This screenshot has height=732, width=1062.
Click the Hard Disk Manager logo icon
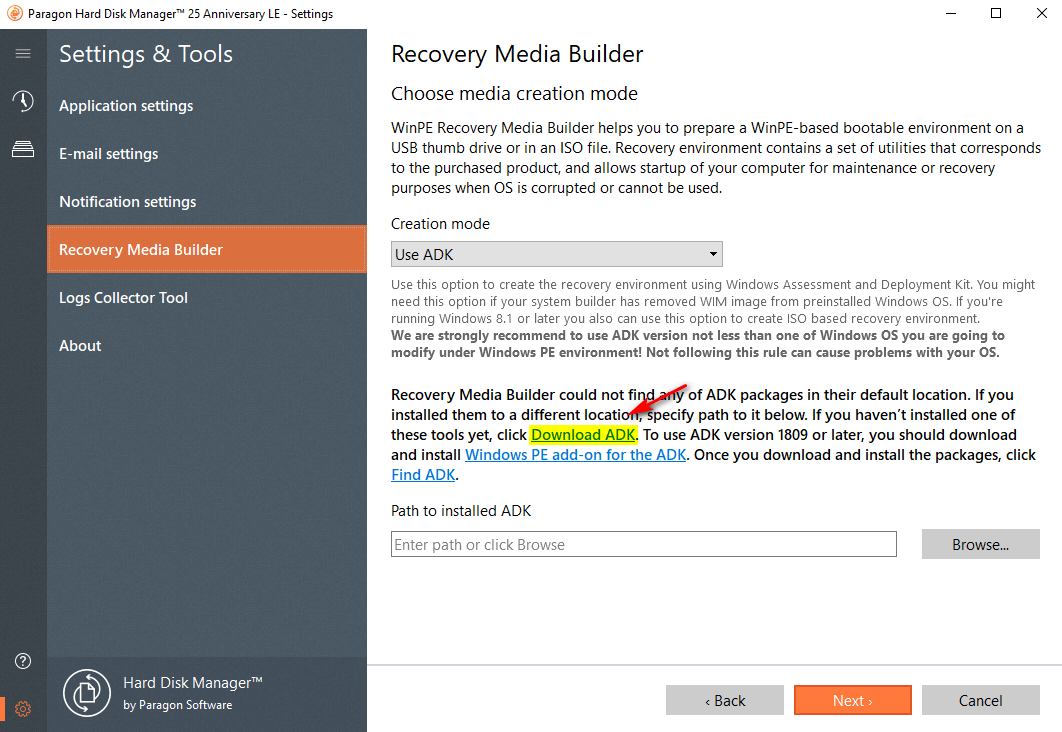(x=87, y=693)
